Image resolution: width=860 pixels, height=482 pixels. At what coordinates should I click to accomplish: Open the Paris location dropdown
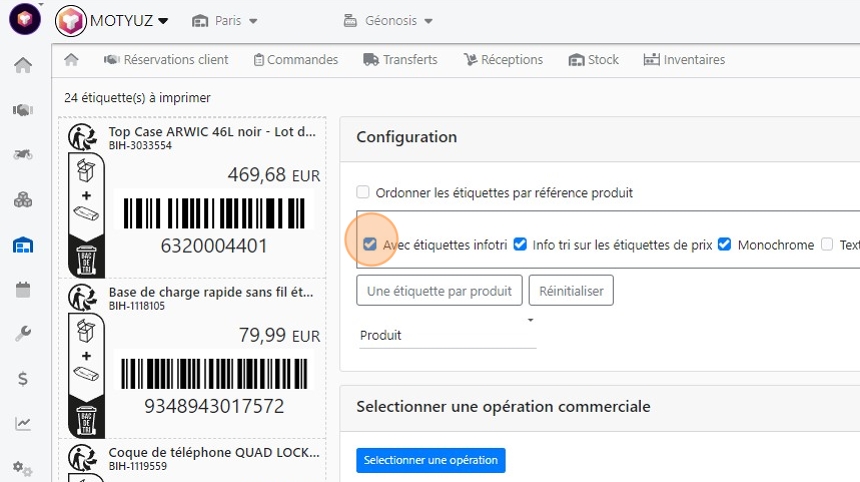pos(225,21)
